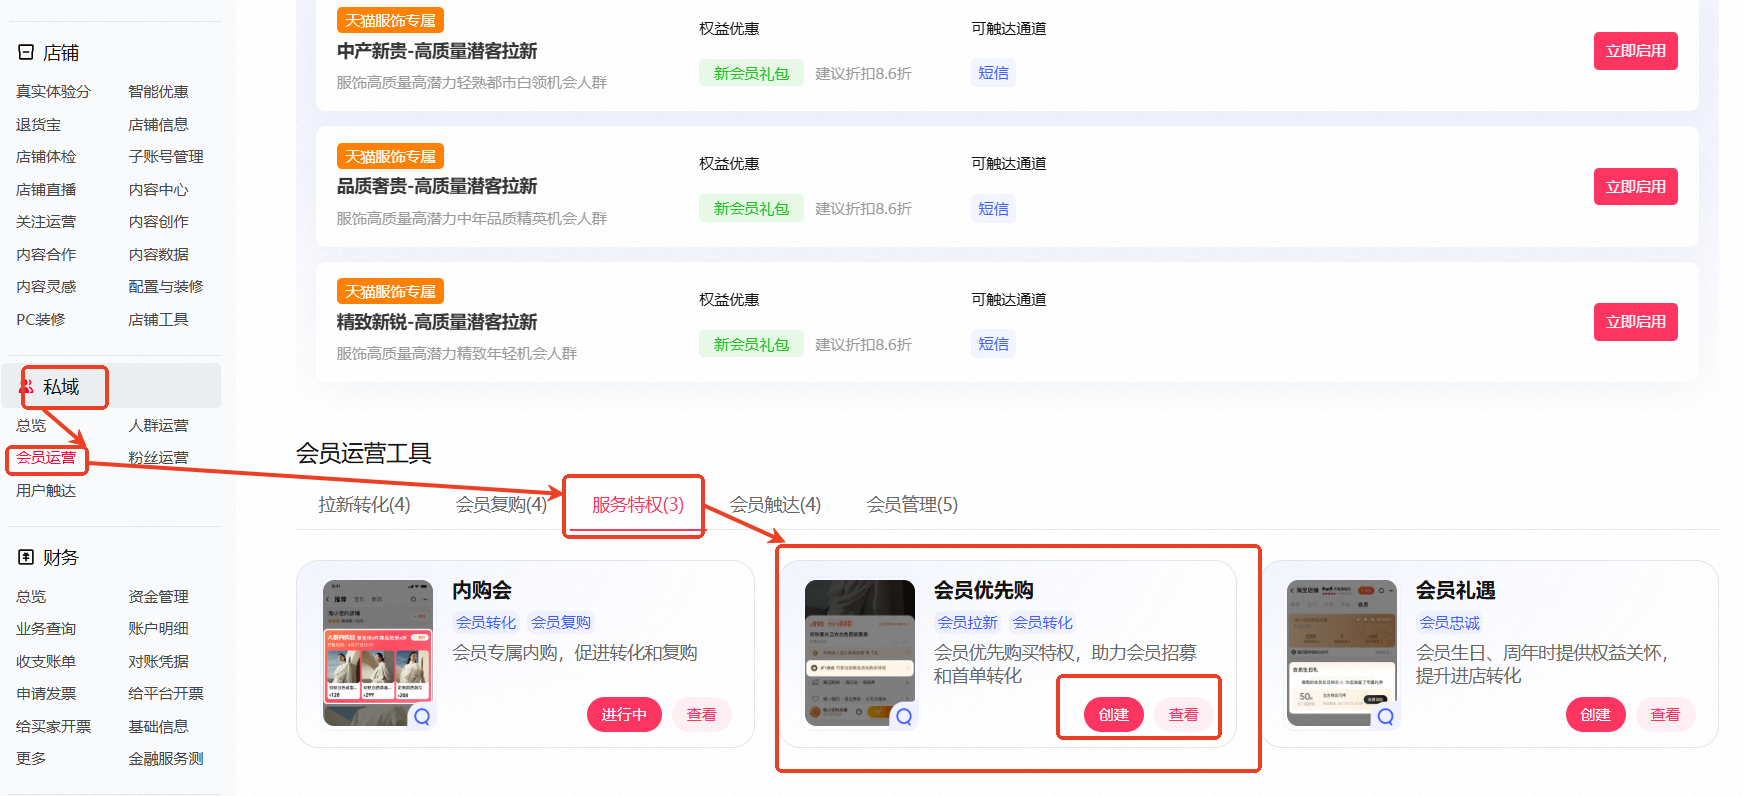Open 金融服务测 in the 财务 section

pos(166,758)
